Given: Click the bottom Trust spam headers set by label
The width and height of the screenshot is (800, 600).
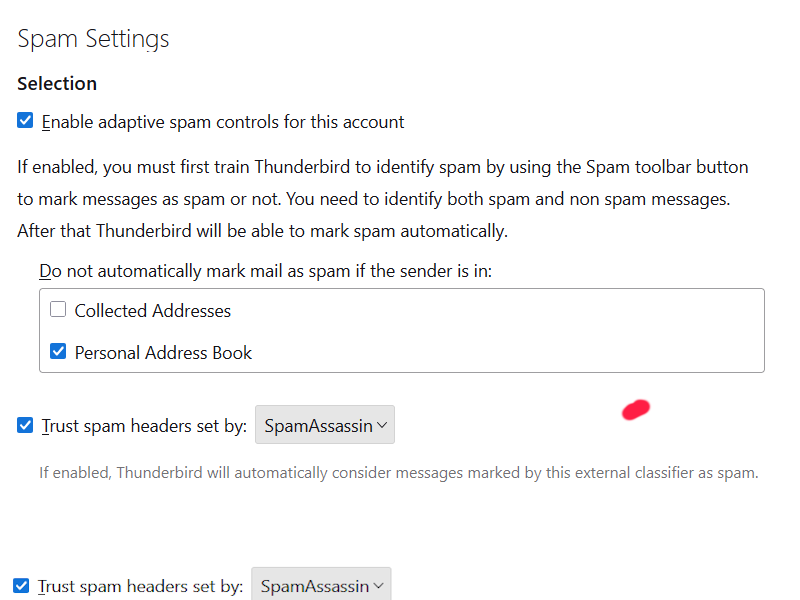Looking at the screenshot, I should pyautogui.click(x=140, y=586).
